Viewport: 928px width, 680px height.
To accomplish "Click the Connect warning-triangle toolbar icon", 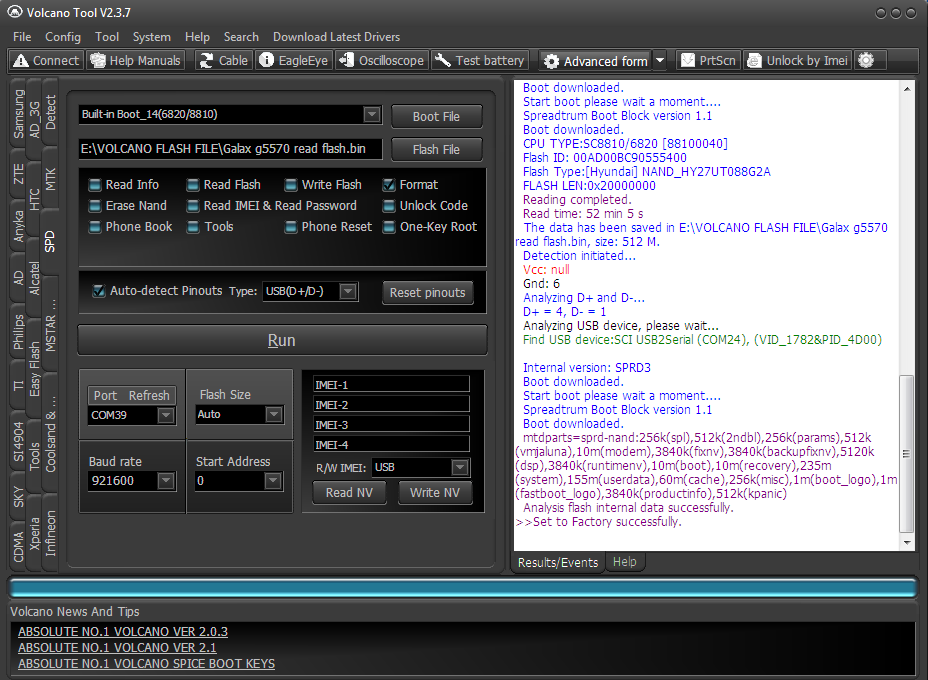I will tap(21, 60).
